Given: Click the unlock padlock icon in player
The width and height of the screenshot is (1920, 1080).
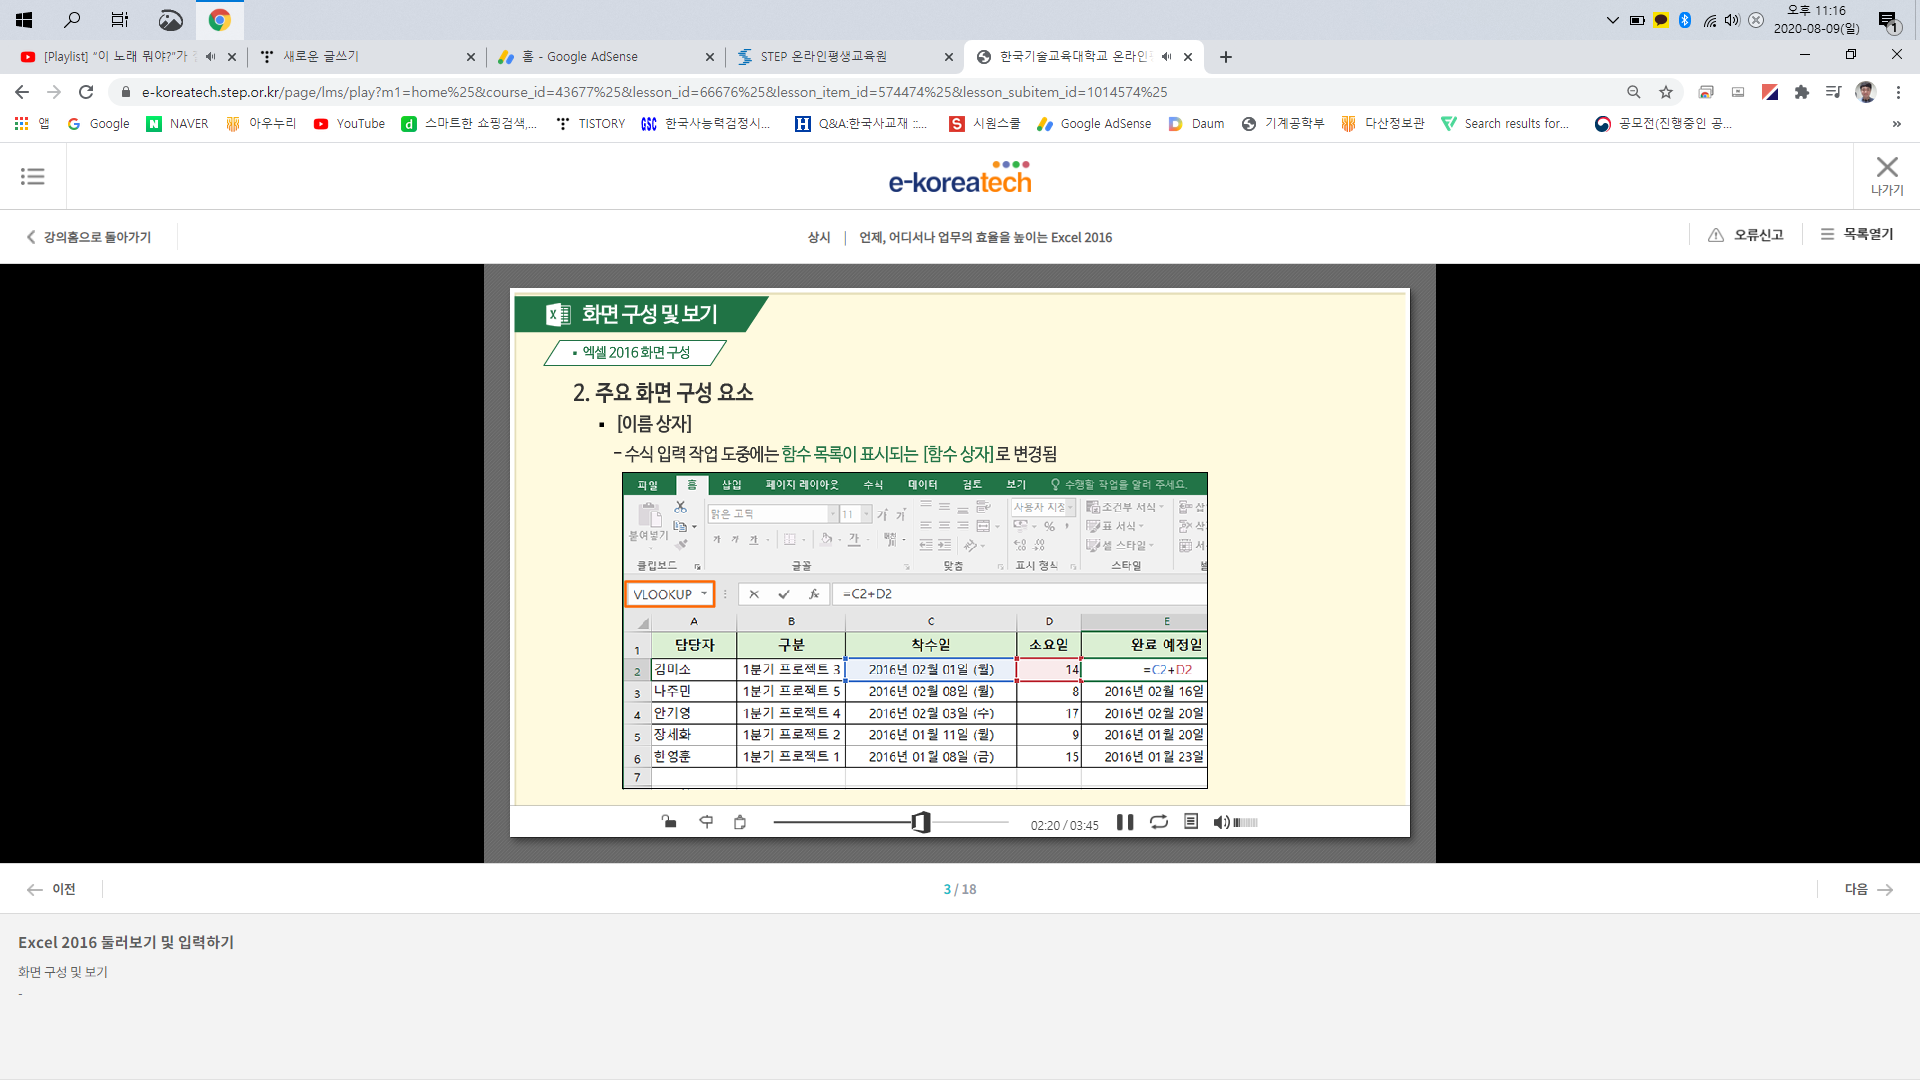Looking at the screenshot, I should point(669,822).
